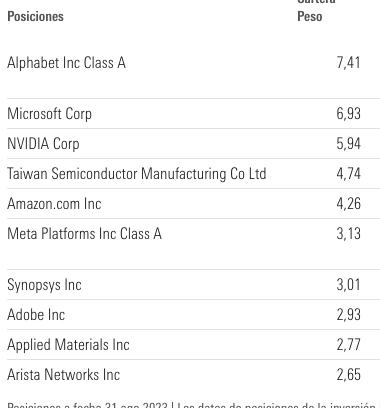Select the Adobe Inc holding
Screen dimensions: 380x408
[36, 315]
